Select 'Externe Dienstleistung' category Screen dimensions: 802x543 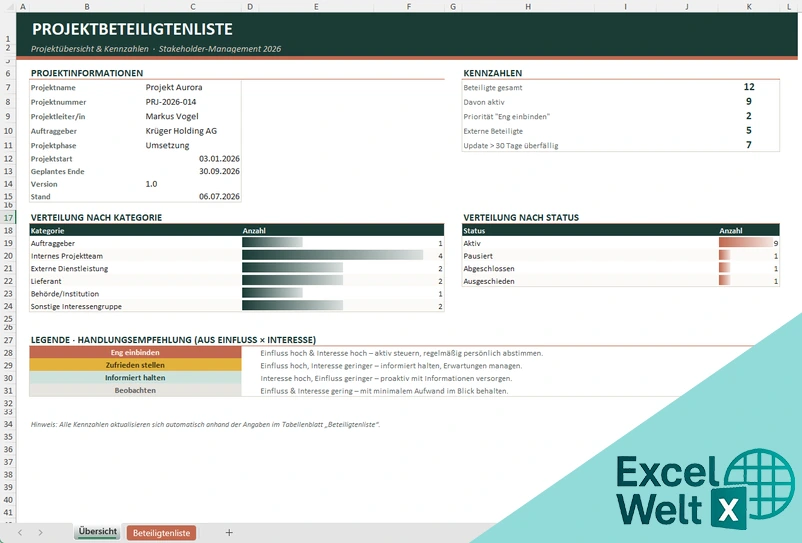pos(69,269)
